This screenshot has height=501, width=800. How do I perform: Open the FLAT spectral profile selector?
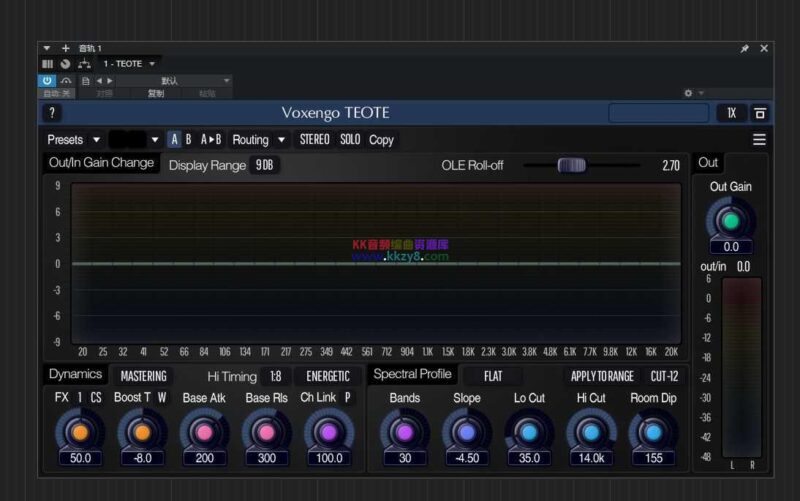[493, 377]
